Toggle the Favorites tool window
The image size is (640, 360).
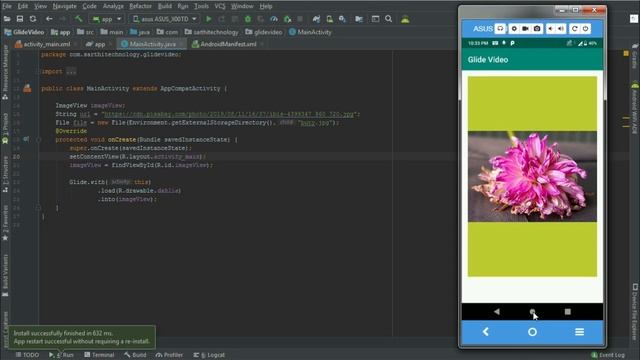[x=5, y=223]
